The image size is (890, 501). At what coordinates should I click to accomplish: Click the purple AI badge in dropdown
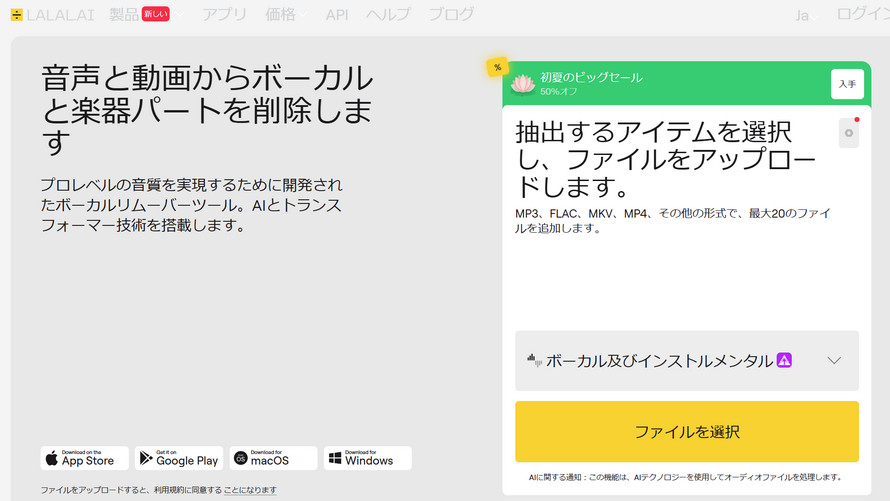point(784,360)
